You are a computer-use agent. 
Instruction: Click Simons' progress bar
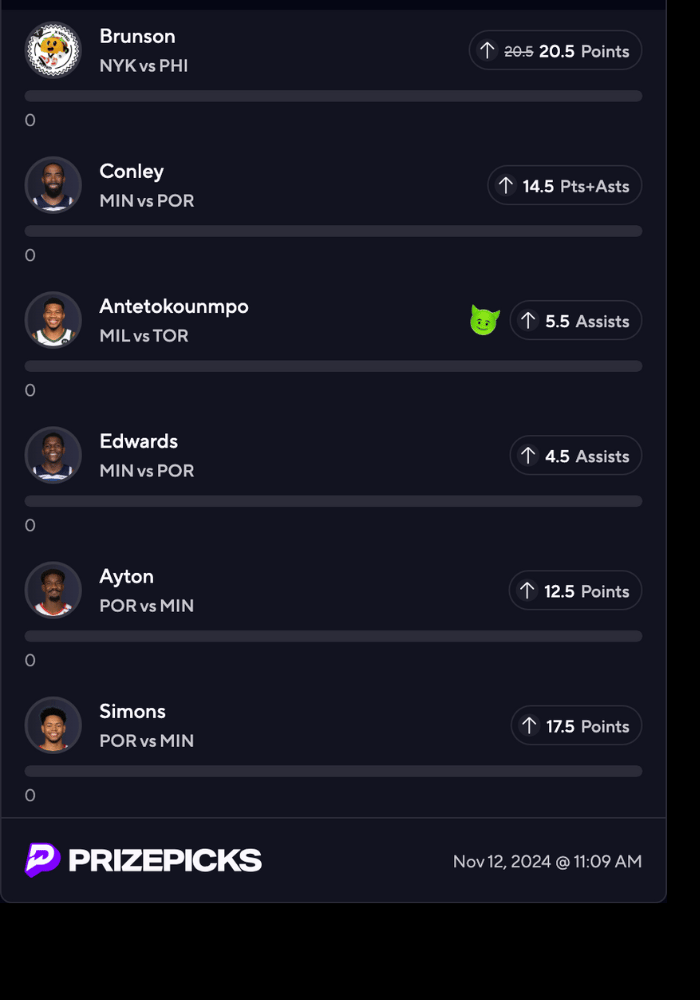333,771
